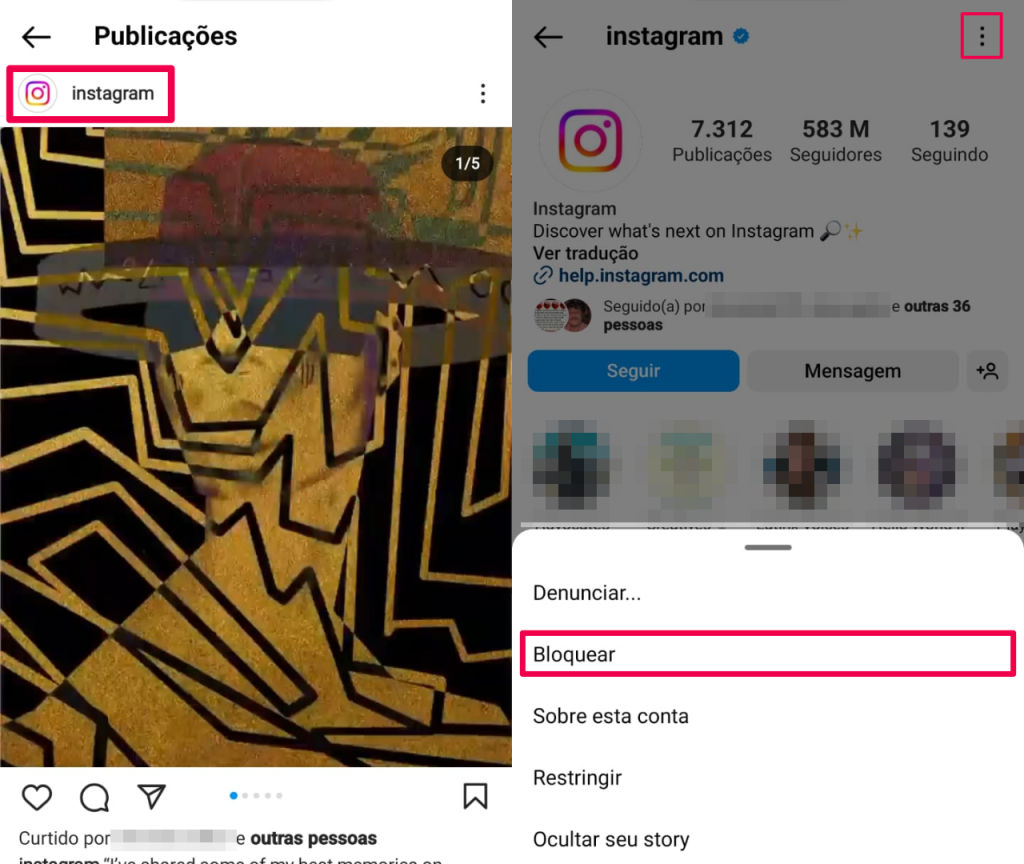This screenshot has height=864, width=1024.
Task: Open the profile's three-dot menu at top right
Action: pyautogui.click(x=982, y=36)
